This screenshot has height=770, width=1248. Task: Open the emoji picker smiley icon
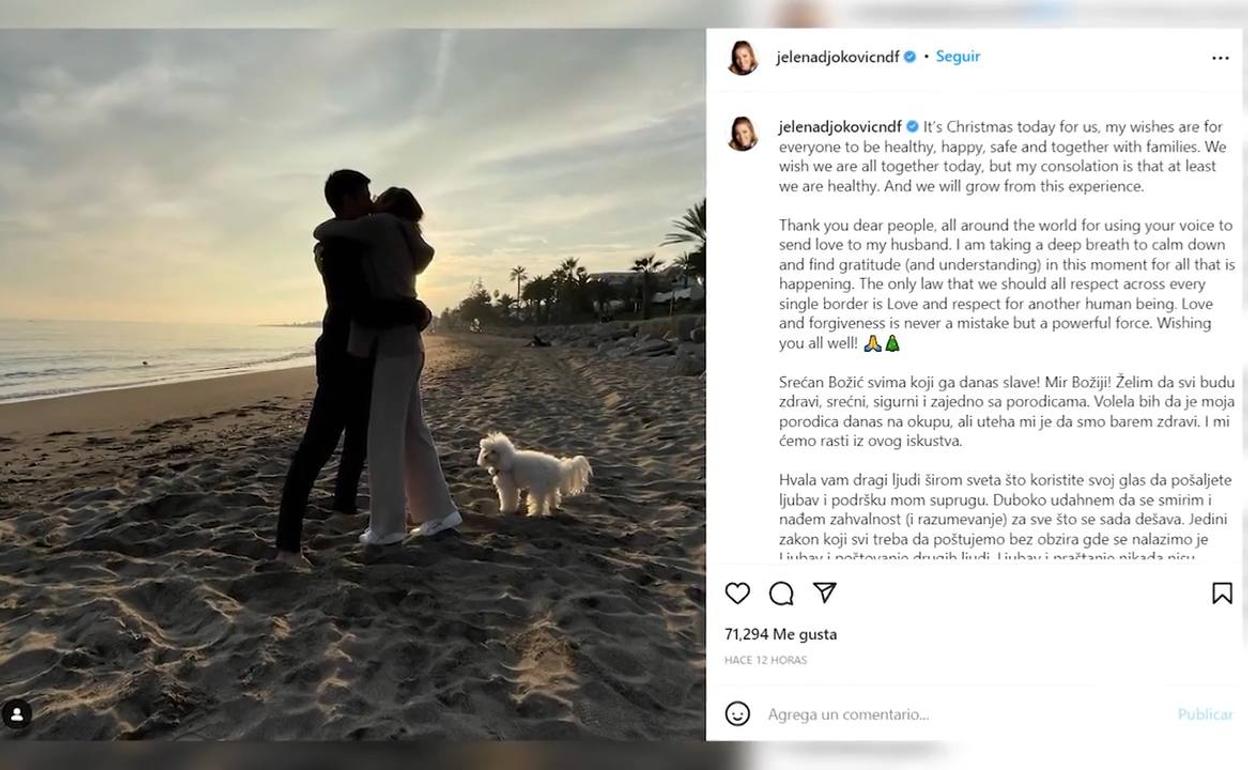(x=737, y=714)
